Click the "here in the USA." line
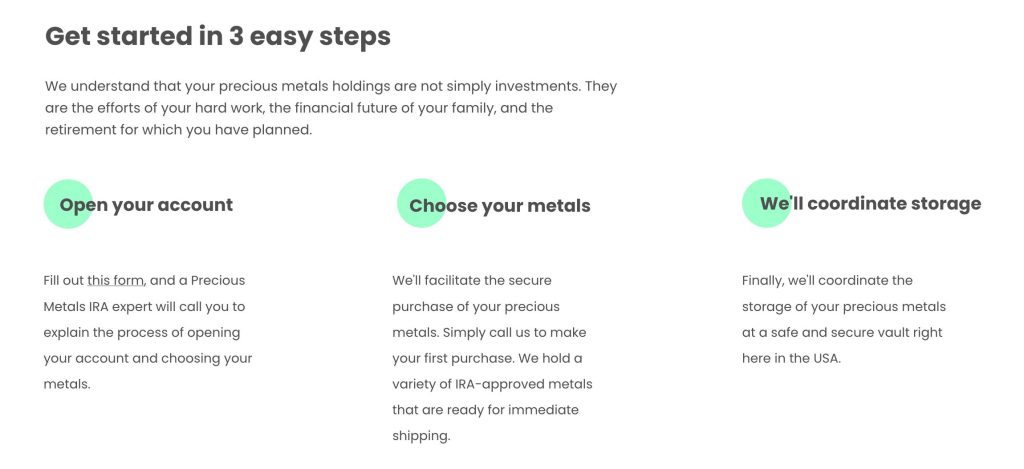Screen dimensions: 1024x469 pyautogui.click(x=791, y=358)
